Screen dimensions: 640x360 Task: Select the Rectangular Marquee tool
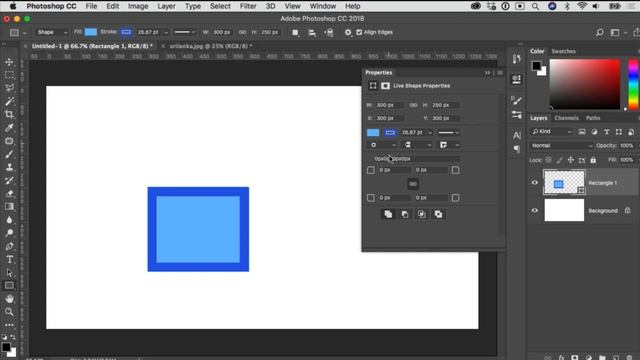coord(9,75)
